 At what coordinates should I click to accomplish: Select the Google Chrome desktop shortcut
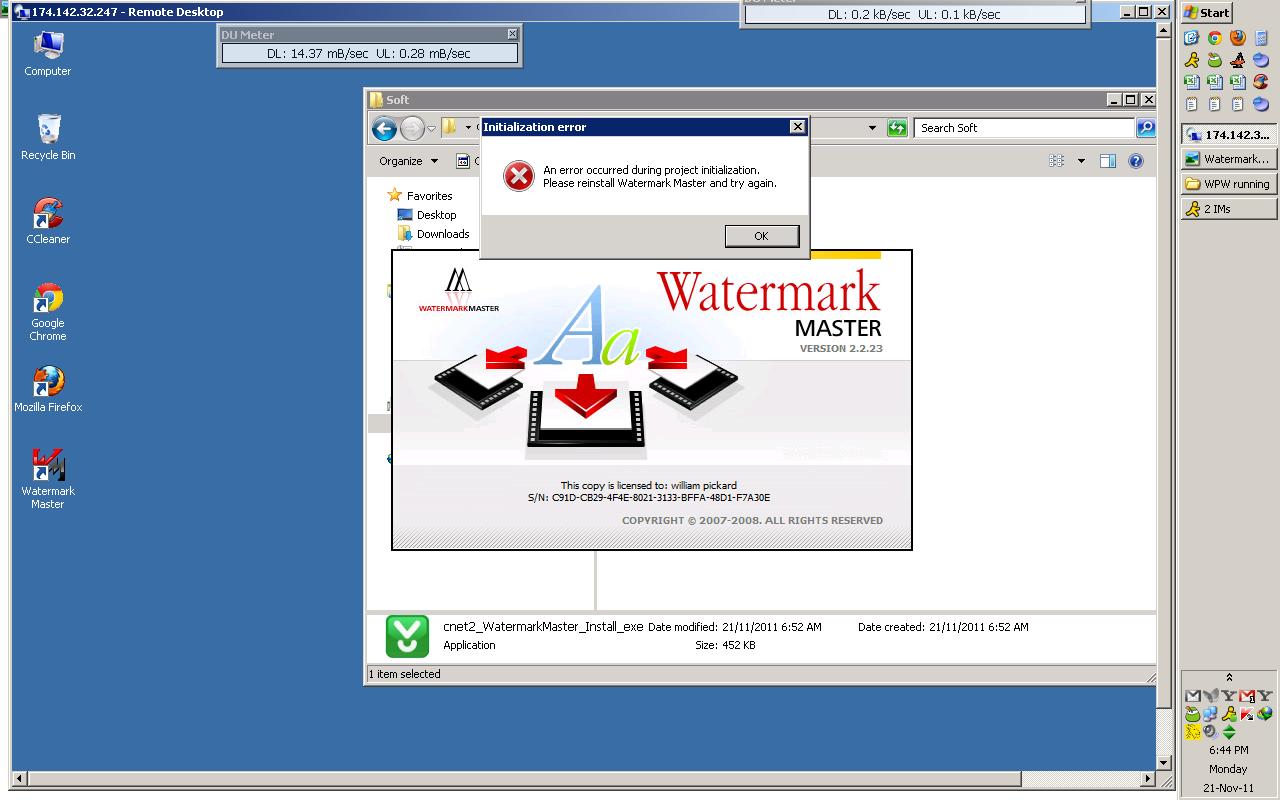tap(48, 312)
